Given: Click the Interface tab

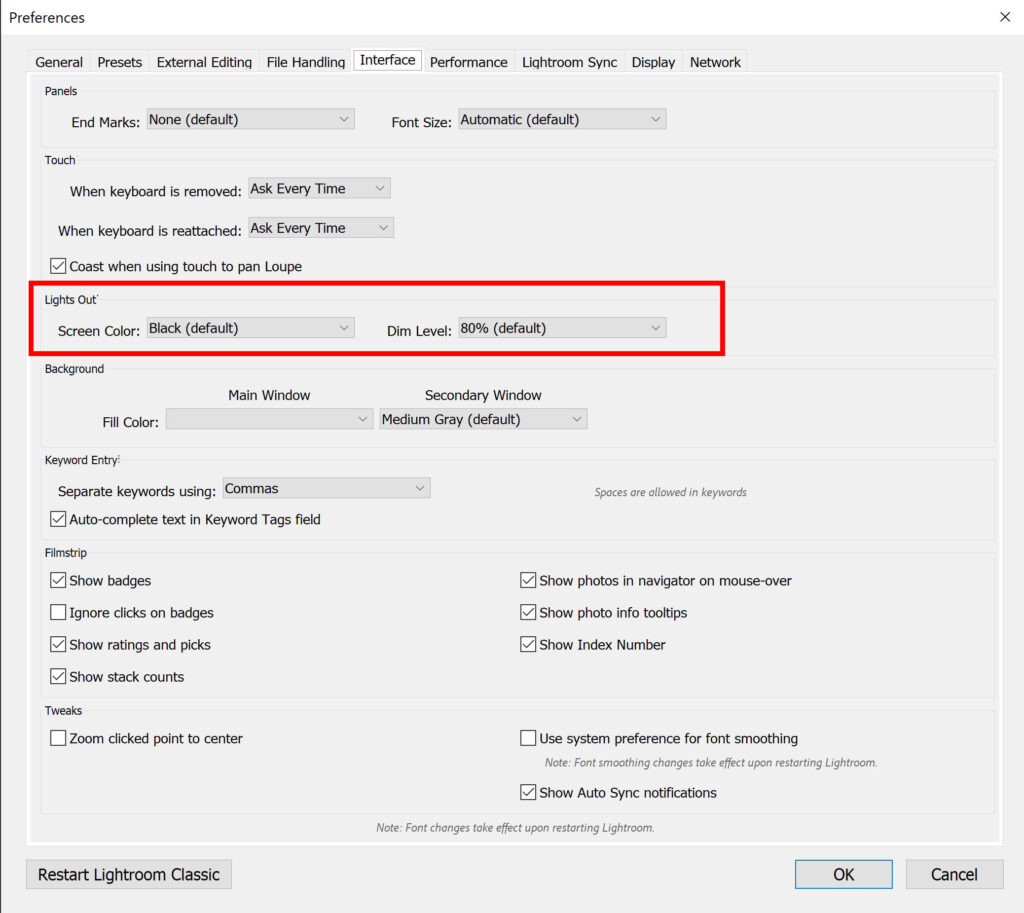Looking at the screenshot, I should click(387, 60).
